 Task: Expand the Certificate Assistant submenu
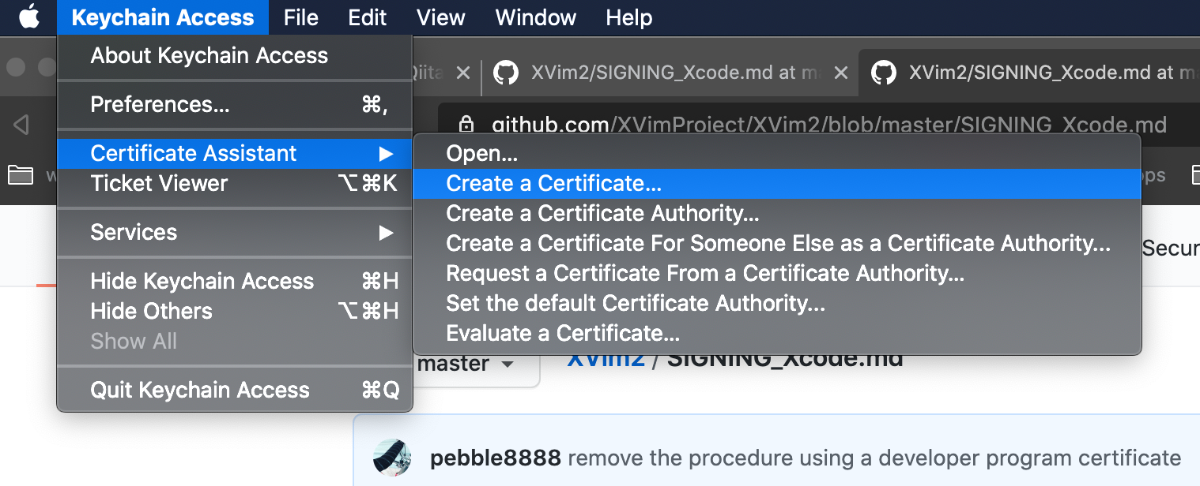pos(234,154)
